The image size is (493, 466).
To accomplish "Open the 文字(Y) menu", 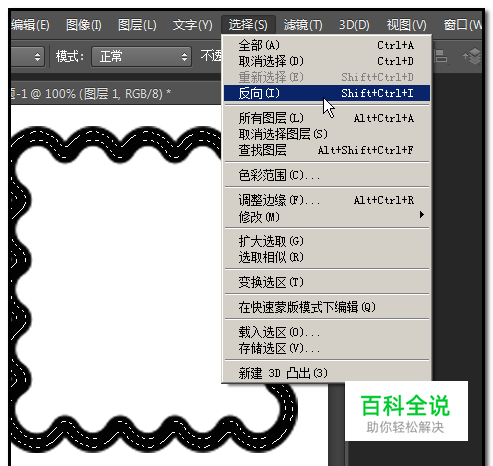I will pos(192,25).
